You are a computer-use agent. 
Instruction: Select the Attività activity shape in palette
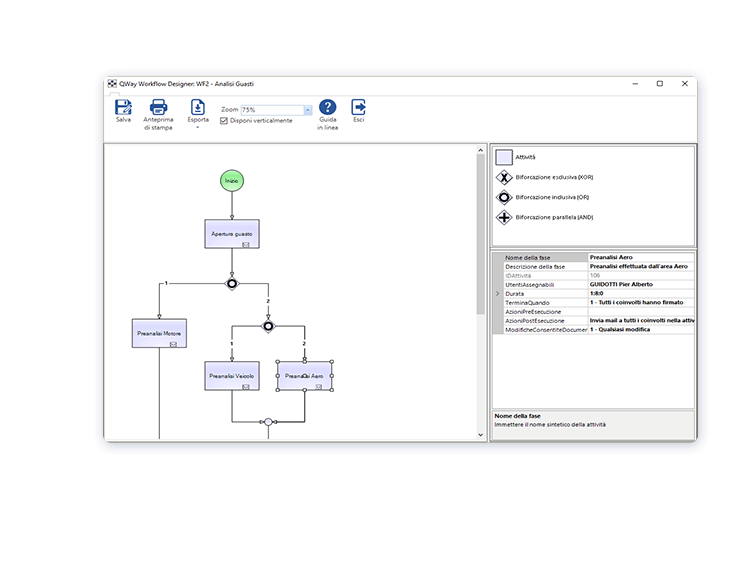504,157
